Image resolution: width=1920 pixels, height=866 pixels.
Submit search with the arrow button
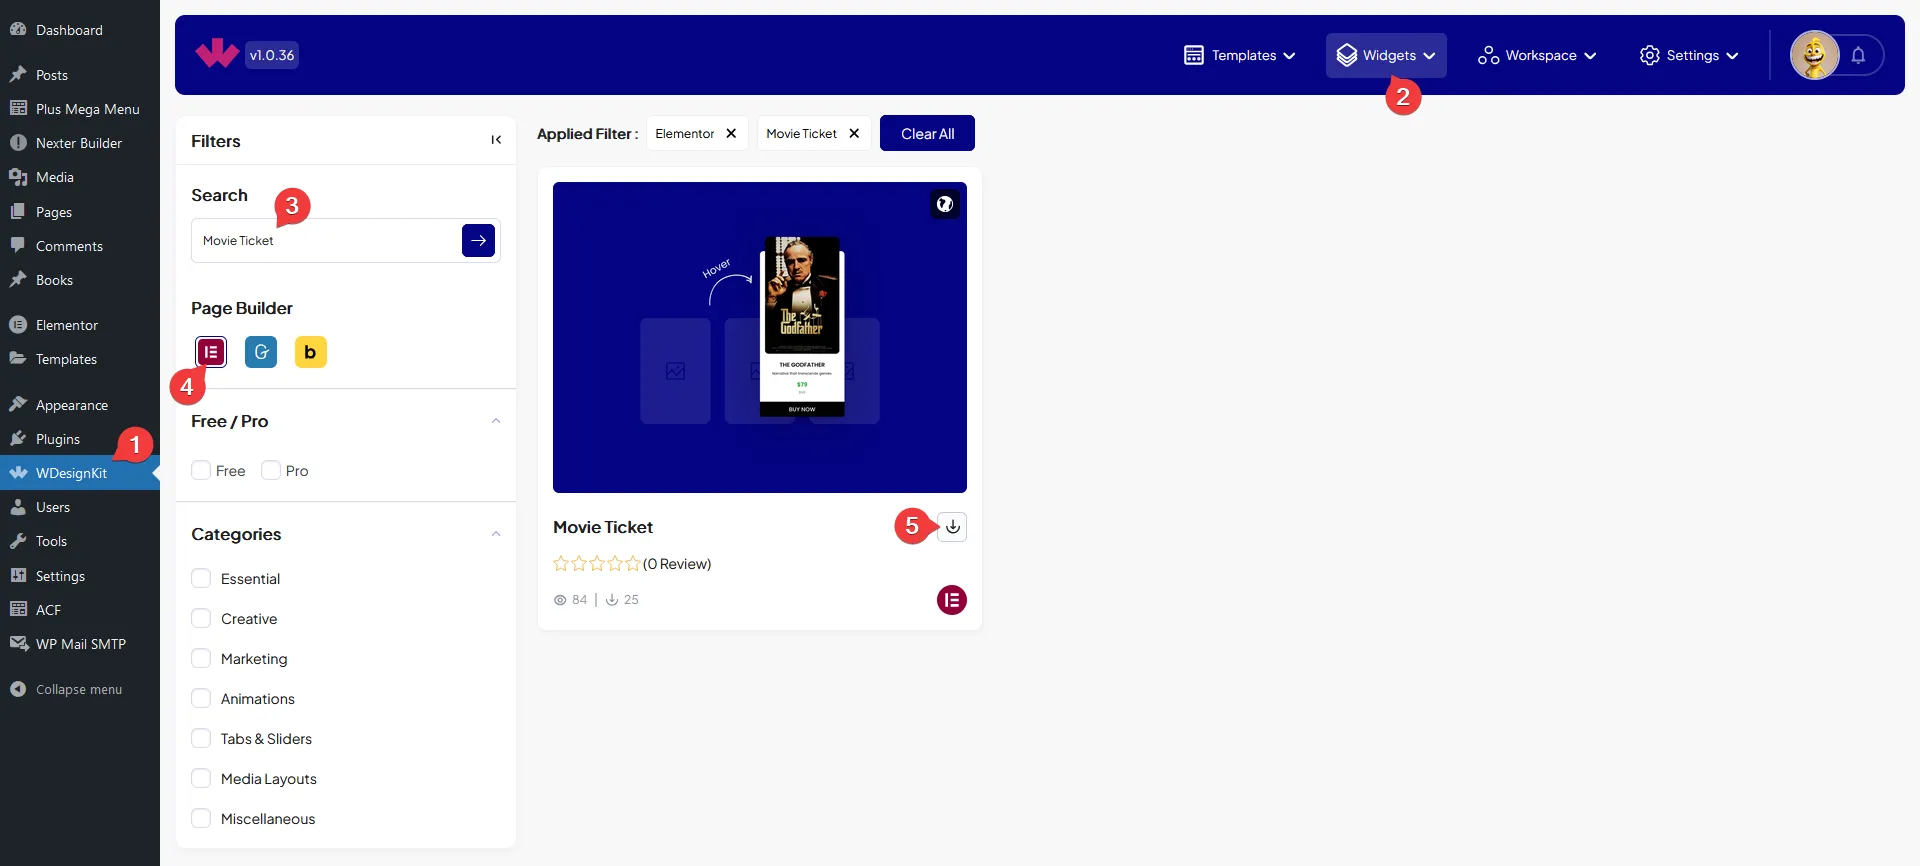point(478,241)
